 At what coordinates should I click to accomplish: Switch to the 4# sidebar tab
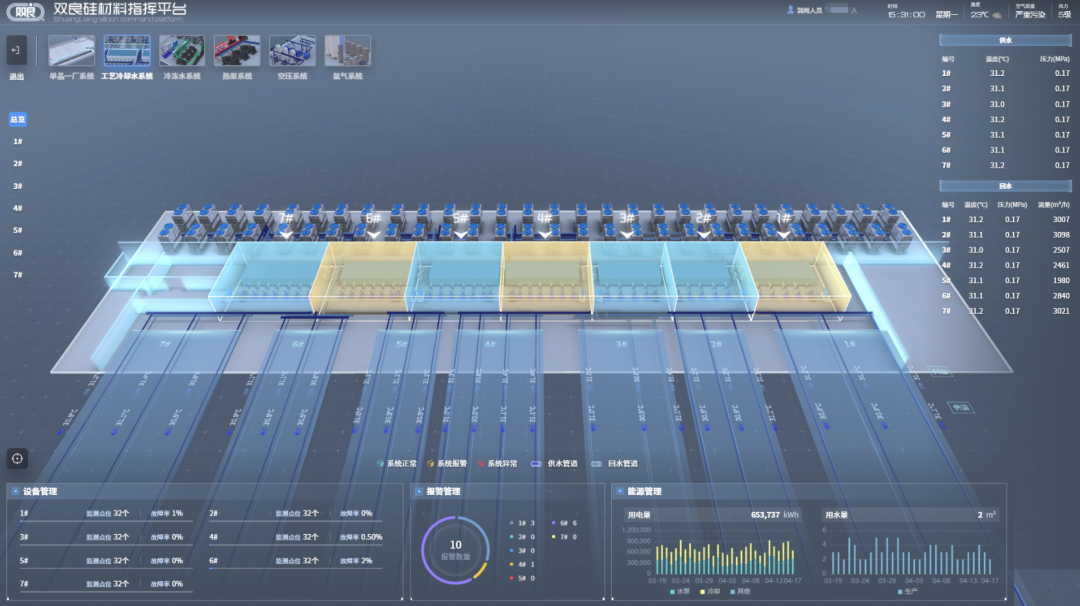17,208
